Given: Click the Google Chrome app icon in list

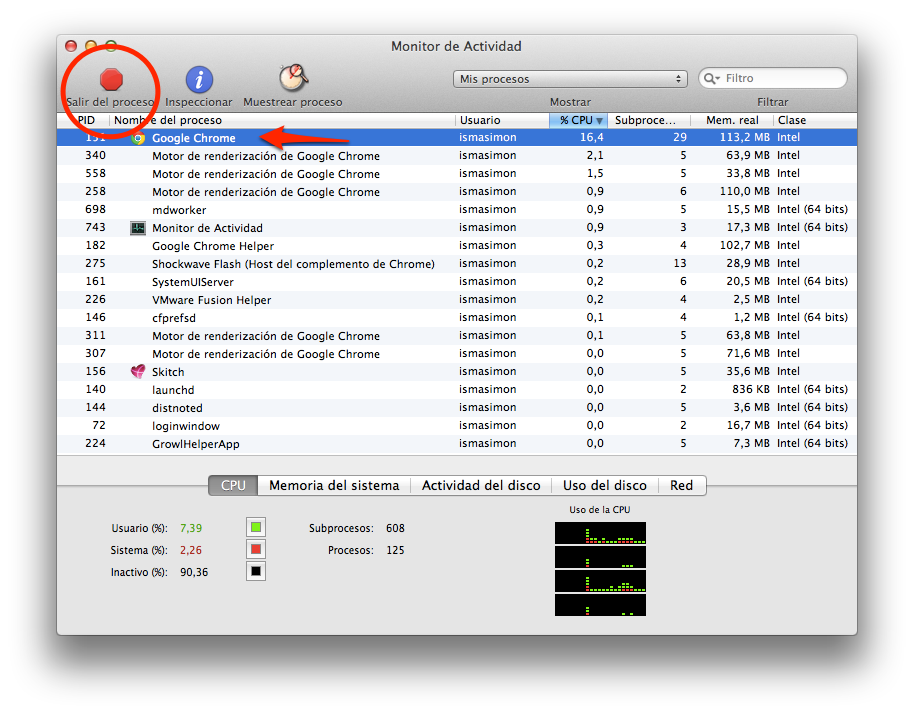Looking at the screenshot, I should (x=138, y=138).
